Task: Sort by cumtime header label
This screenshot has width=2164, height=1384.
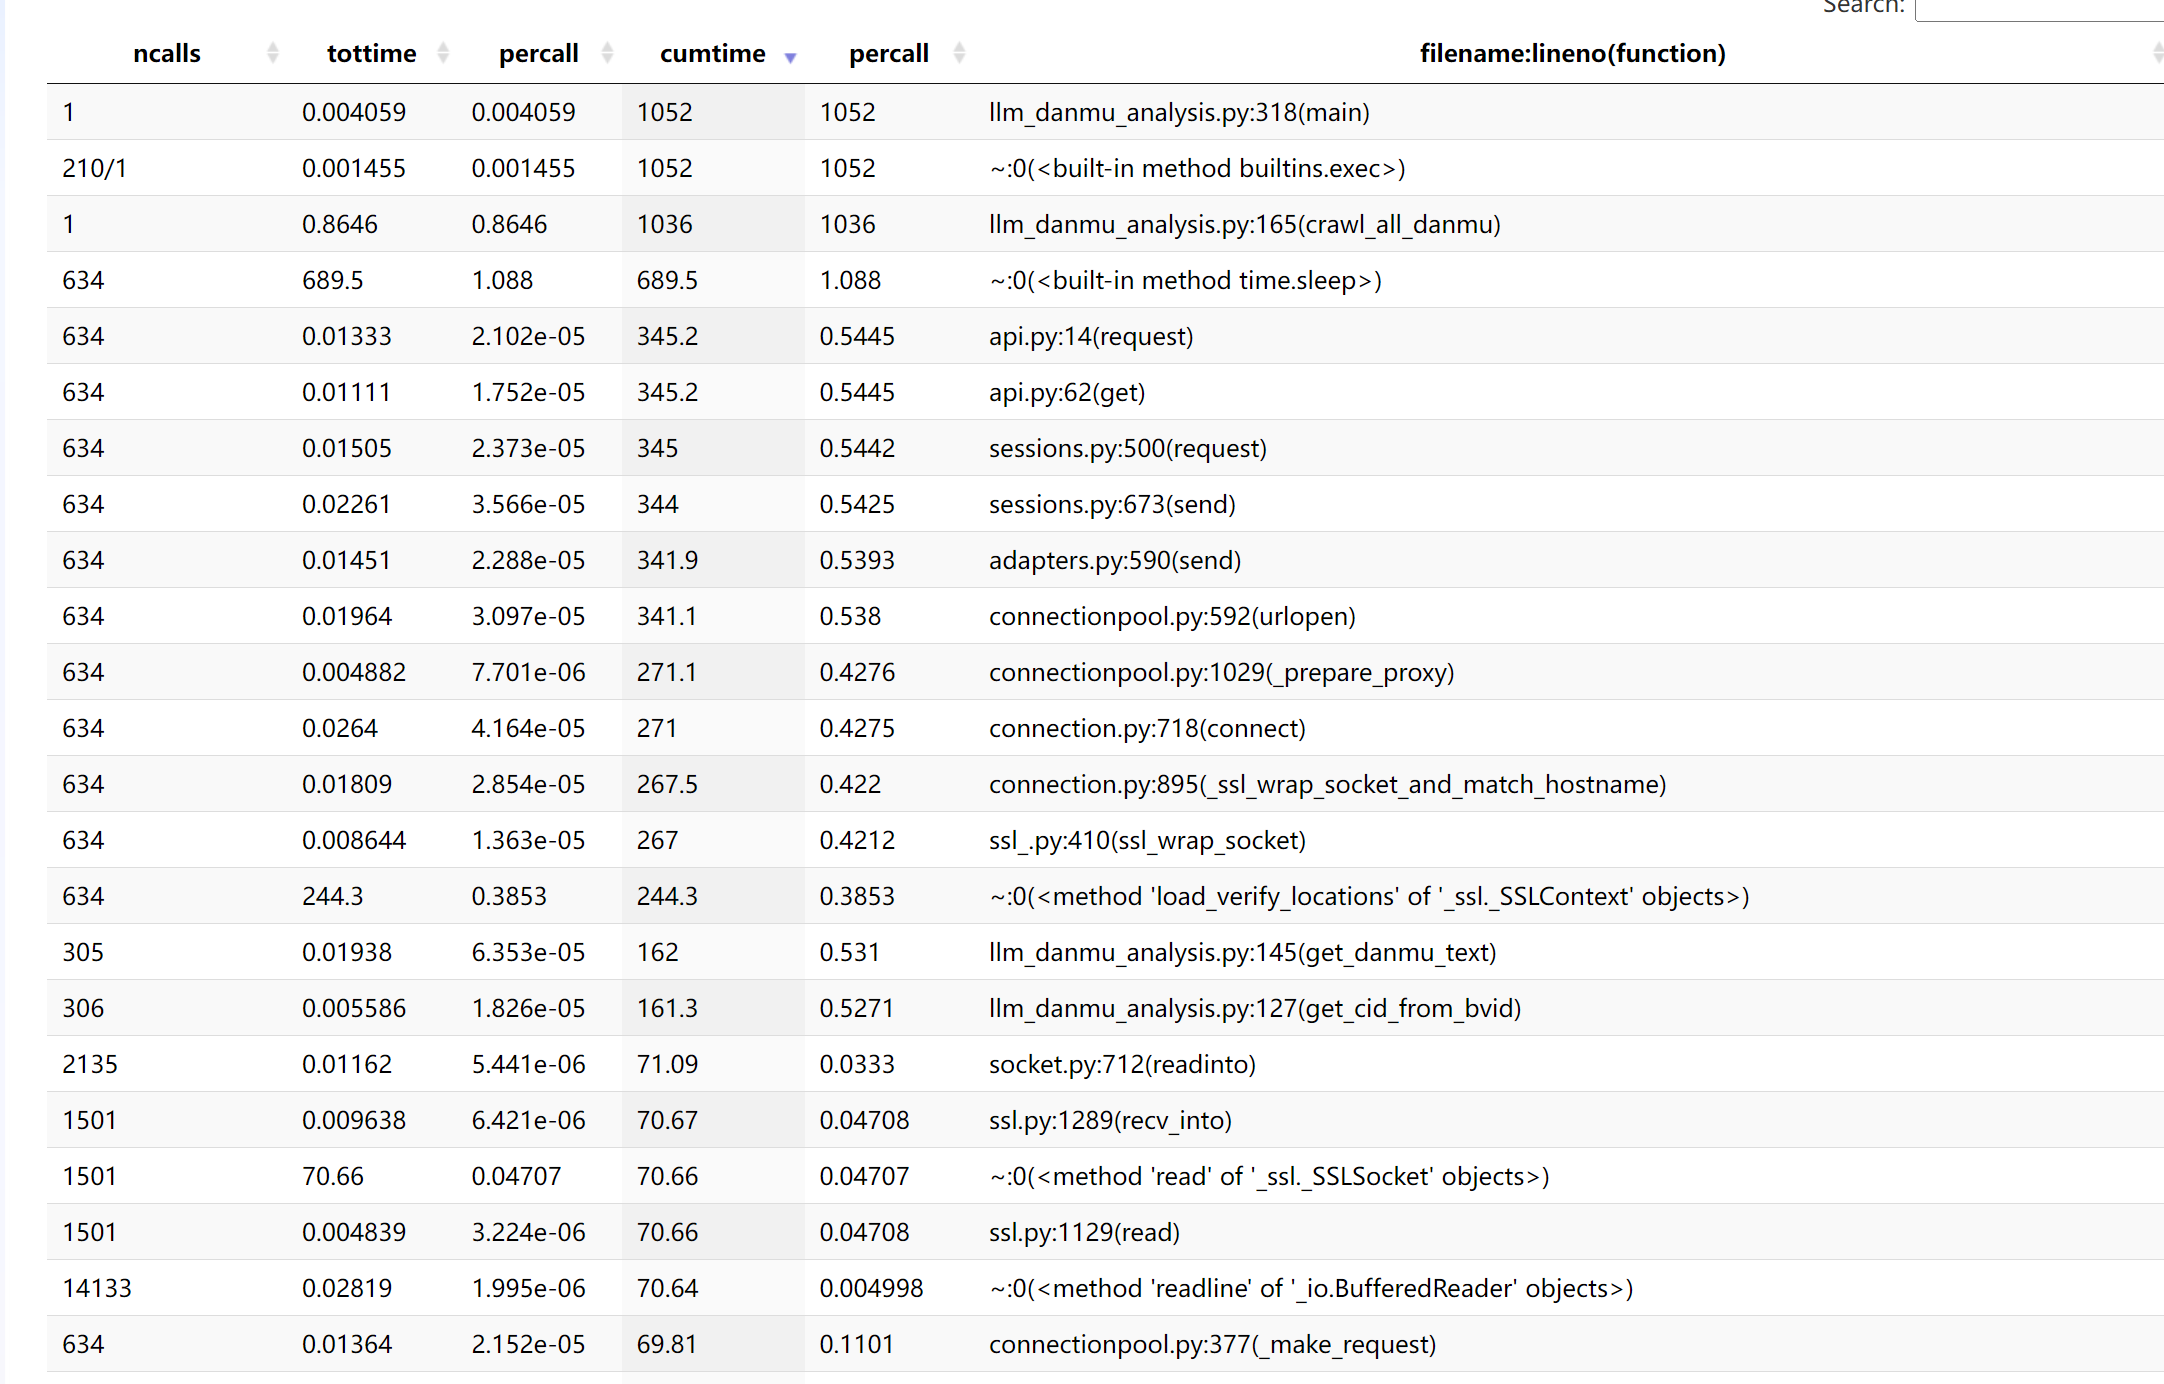Action: pos(712,53)
